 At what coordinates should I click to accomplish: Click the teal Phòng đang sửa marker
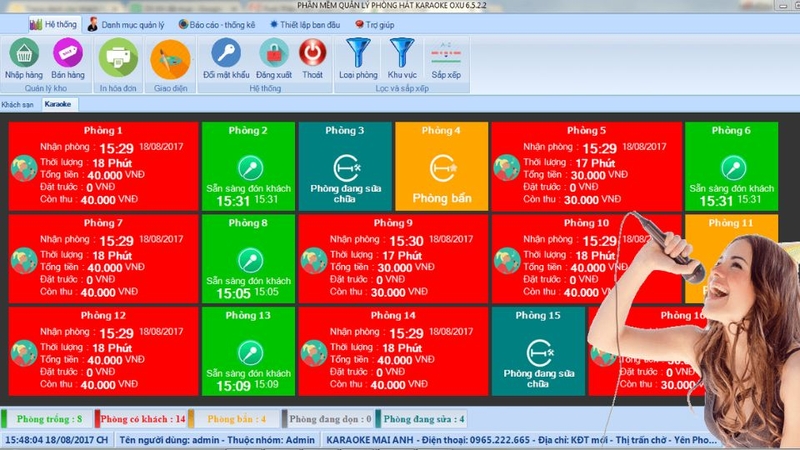379,418
